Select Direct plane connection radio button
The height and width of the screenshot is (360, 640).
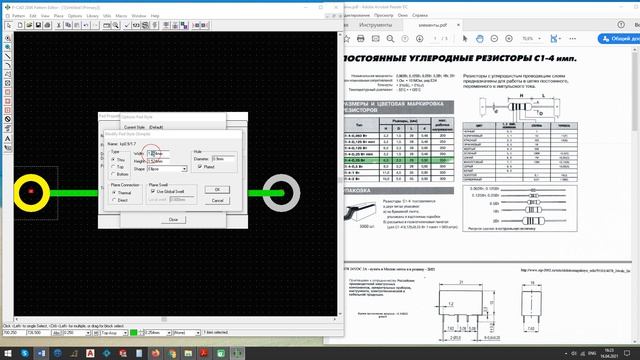point(114,200)
